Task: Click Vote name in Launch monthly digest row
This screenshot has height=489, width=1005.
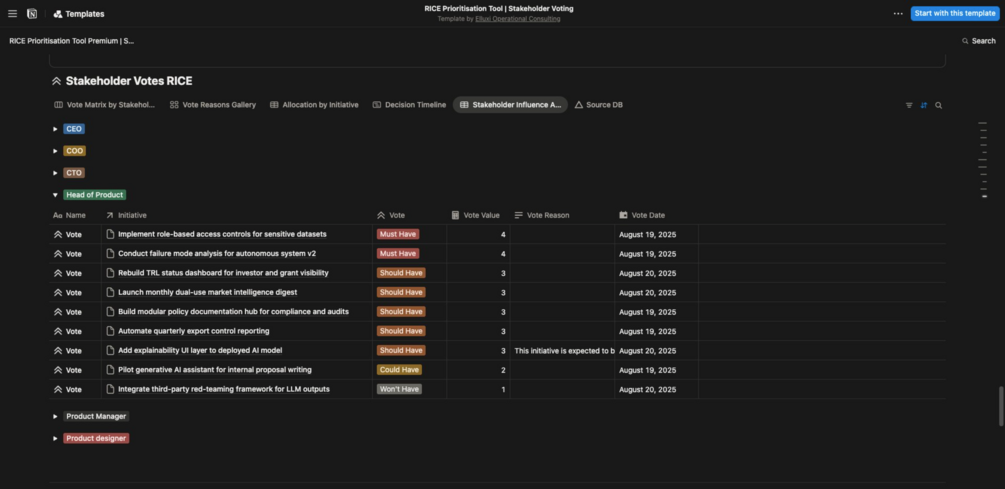Action: 74,292
